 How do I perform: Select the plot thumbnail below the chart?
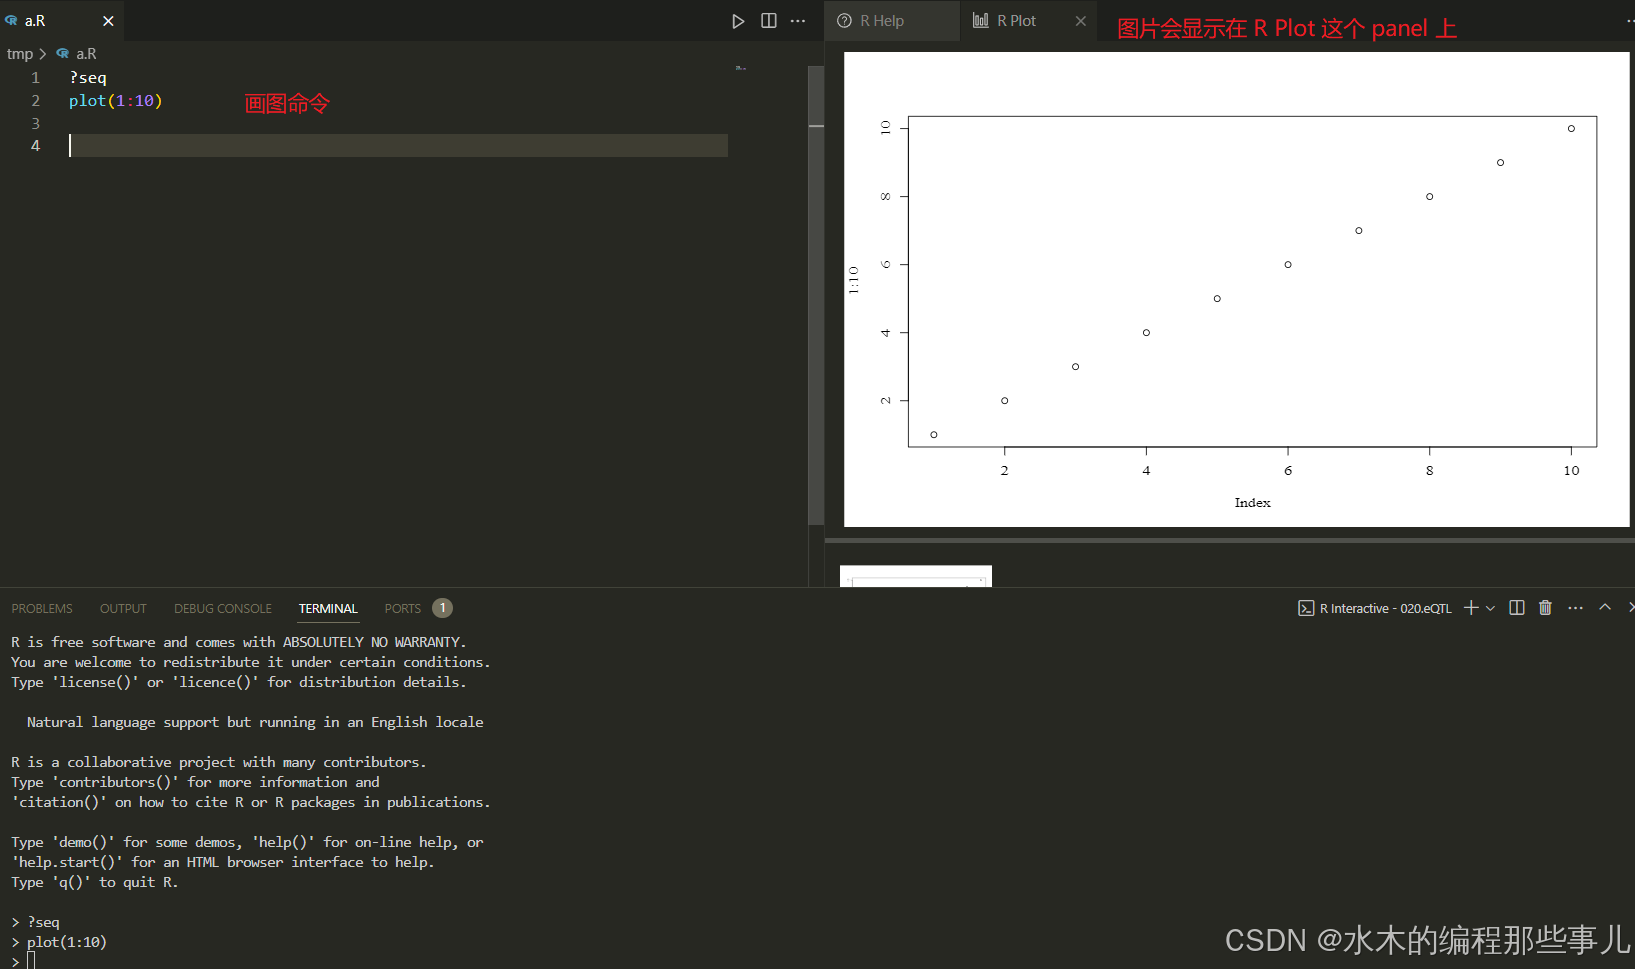pos(916,577)
